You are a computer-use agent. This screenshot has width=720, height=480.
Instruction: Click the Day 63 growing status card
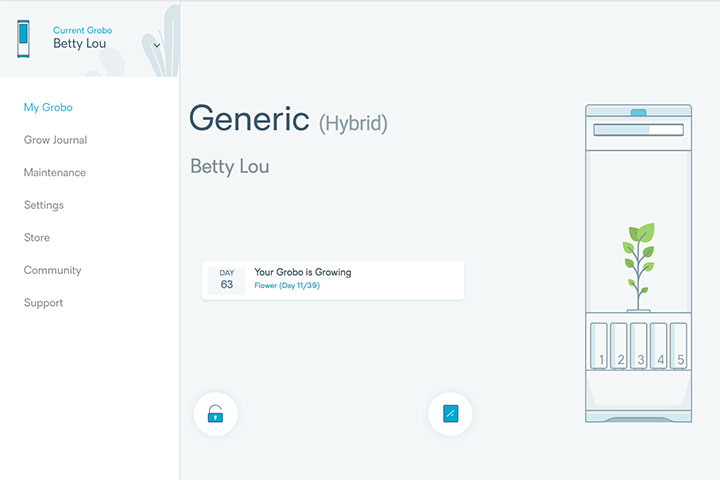(x=333, y=280)
